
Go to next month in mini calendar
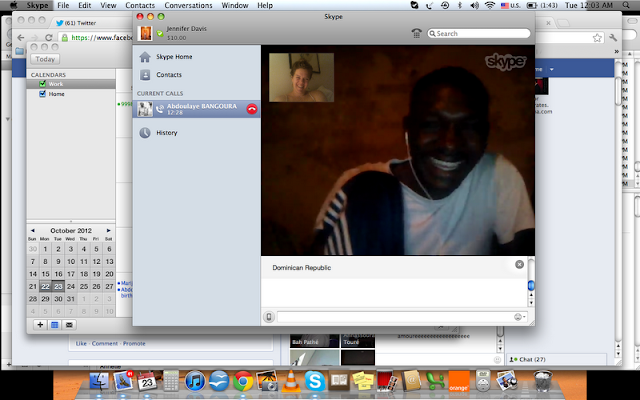point(109,231)
